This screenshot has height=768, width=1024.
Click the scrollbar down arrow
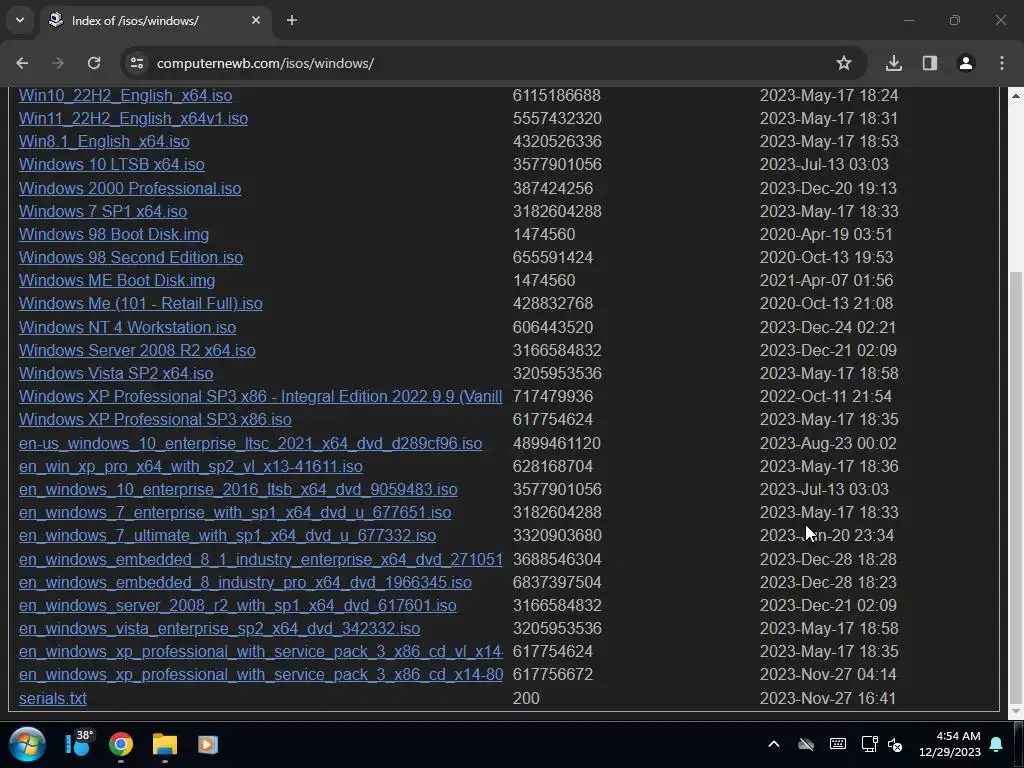[1016, 711]
